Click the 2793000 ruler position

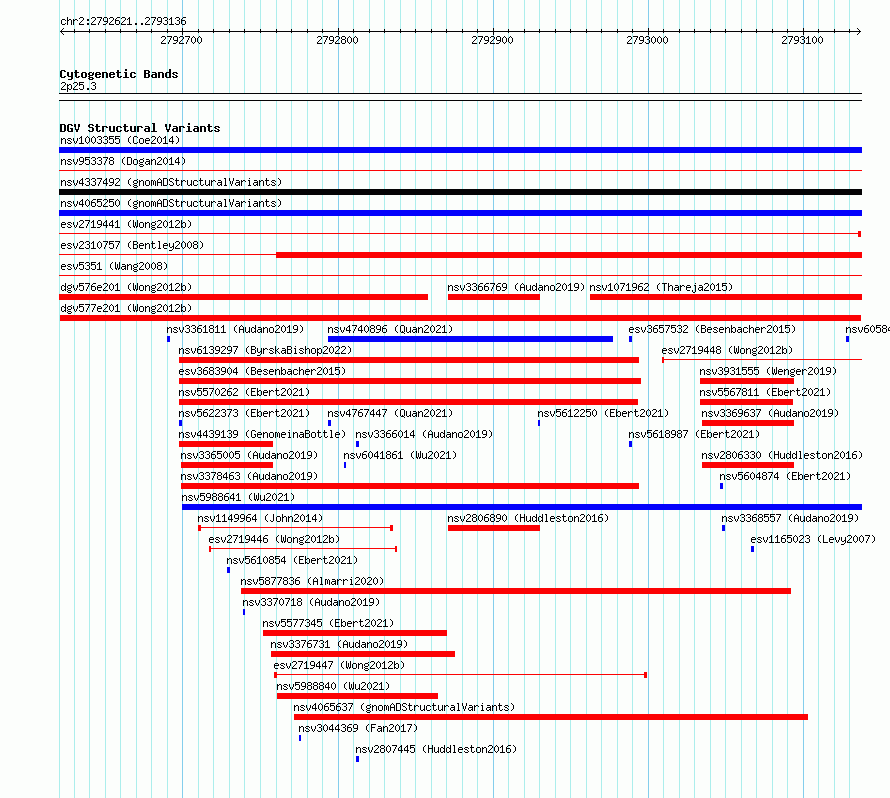pyautogui.click(x=647, y=40)
